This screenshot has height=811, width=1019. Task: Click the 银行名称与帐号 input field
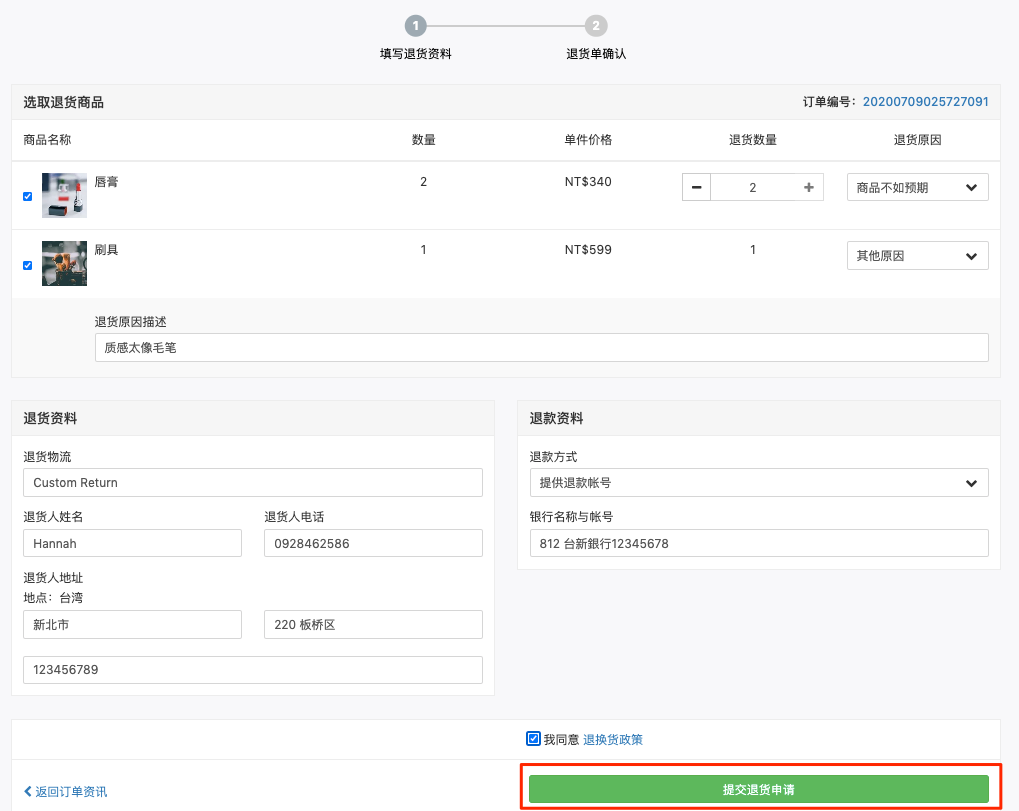coord(759,543)
